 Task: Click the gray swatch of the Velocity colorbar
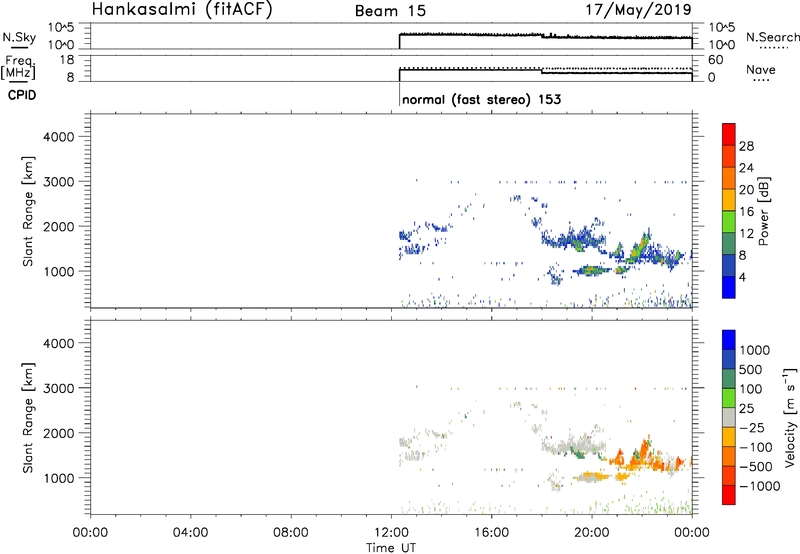729,418
